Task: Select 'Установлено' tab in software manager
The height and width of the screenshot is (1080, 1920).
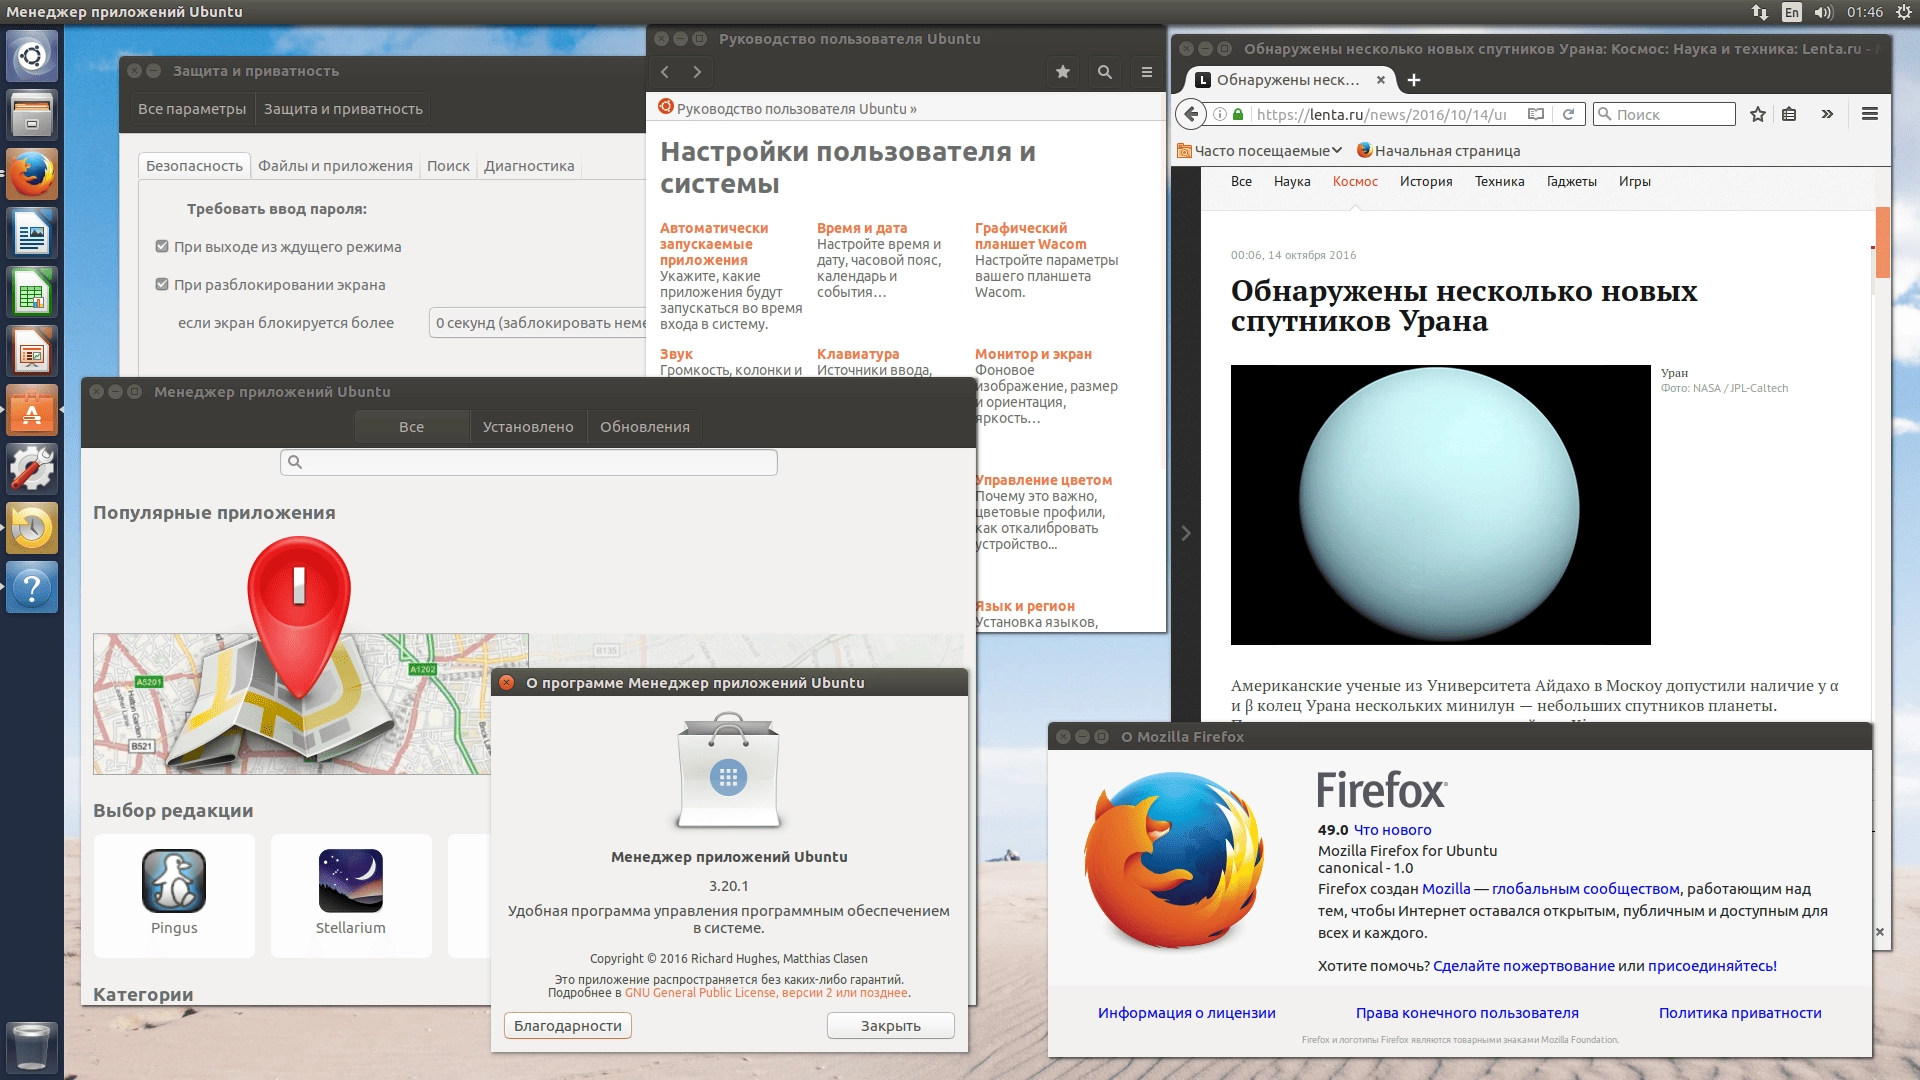Action: [x=528, y=427]
